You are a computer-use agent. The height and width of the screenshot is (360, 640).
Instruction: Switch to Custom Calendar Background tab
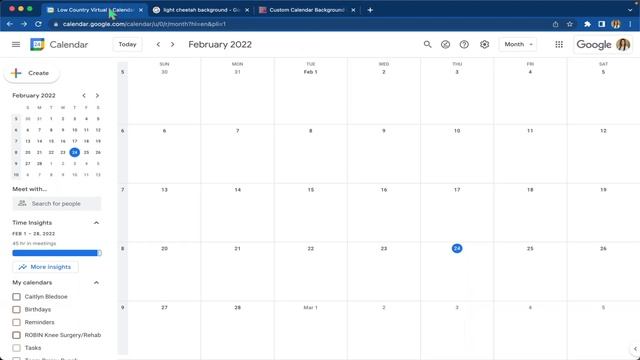point(307,10)
